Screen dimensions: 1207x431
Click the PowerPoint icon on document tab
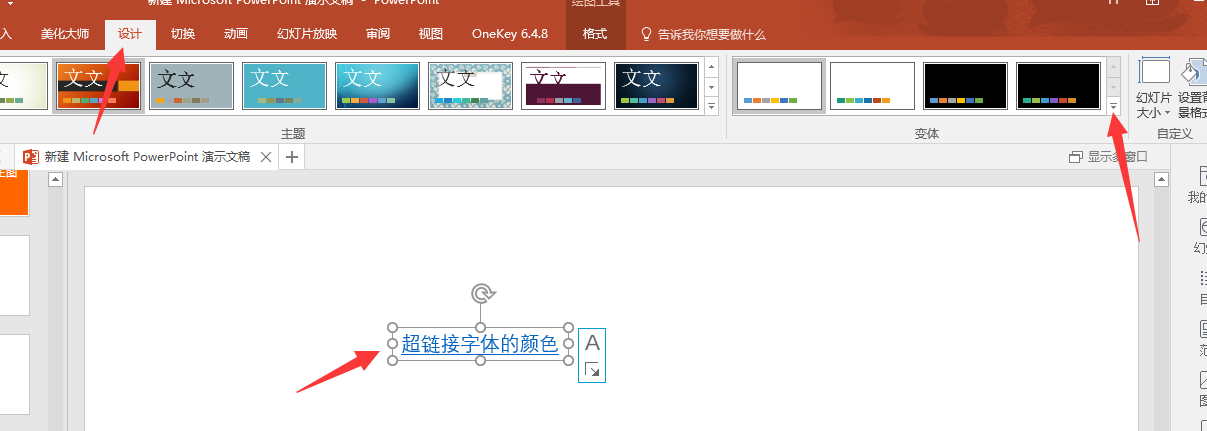(31, 157)
